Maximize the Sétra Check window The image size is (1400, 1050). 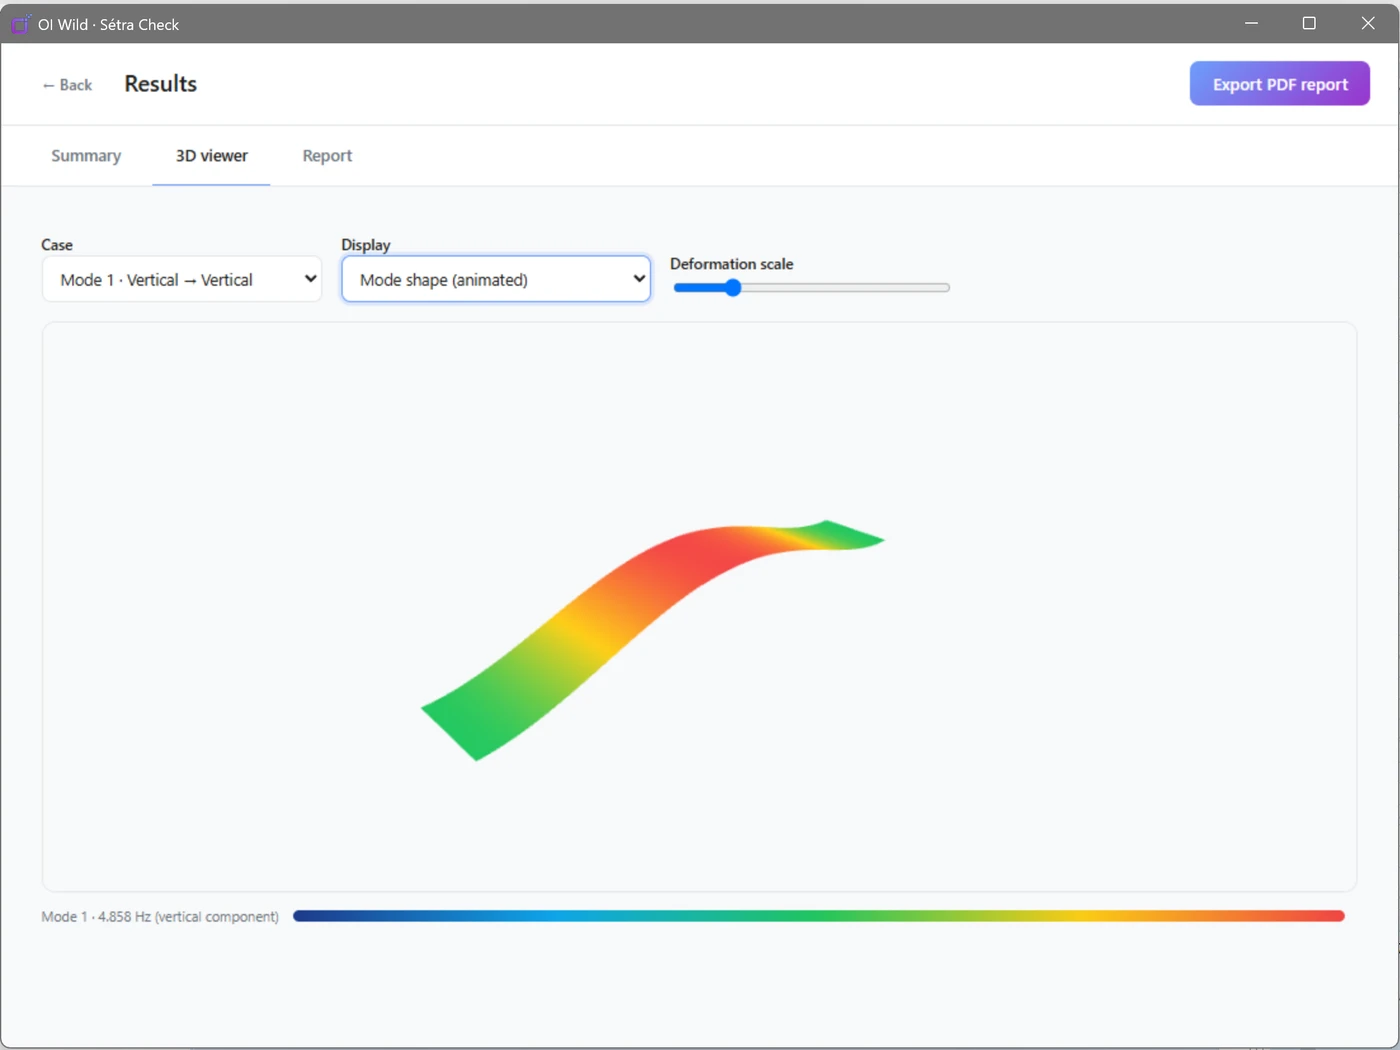coord(1309,23)
